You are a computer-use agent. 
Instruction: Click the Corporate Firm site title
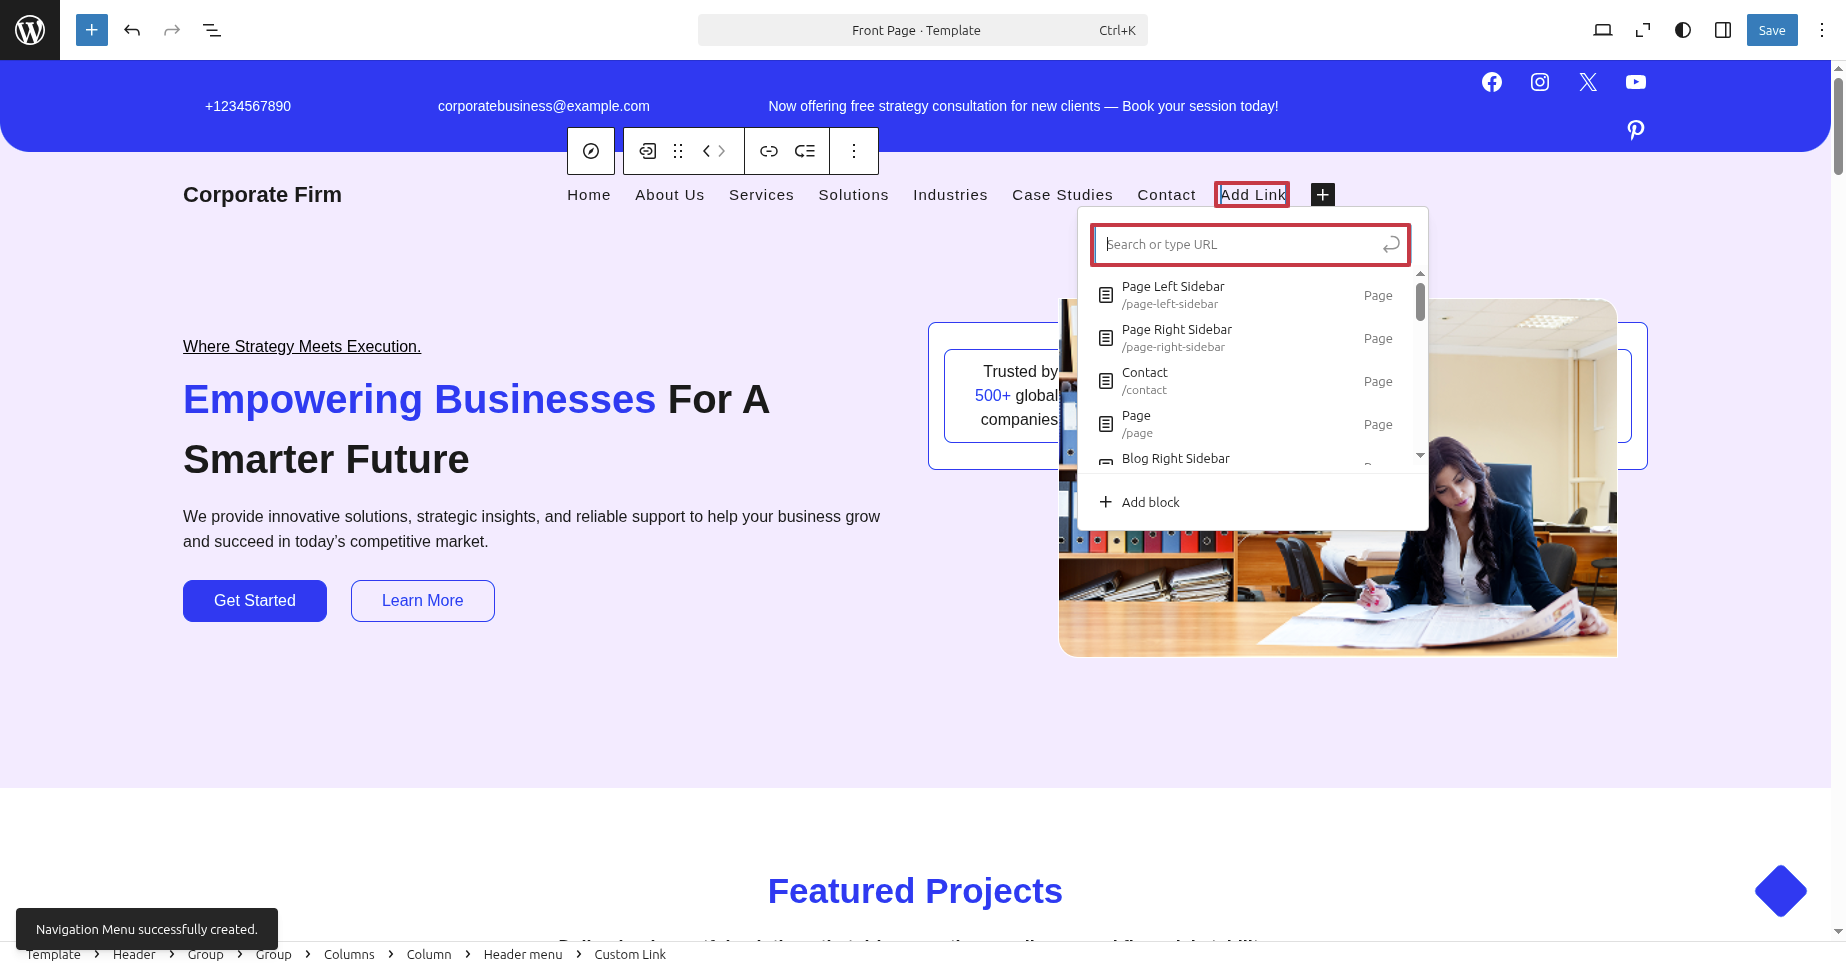click(x=262, y=195)
